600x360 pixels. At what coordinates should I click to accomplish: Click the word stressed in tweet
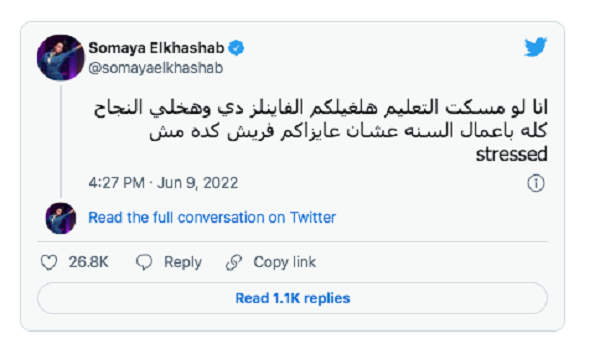(x=512, y=155)
